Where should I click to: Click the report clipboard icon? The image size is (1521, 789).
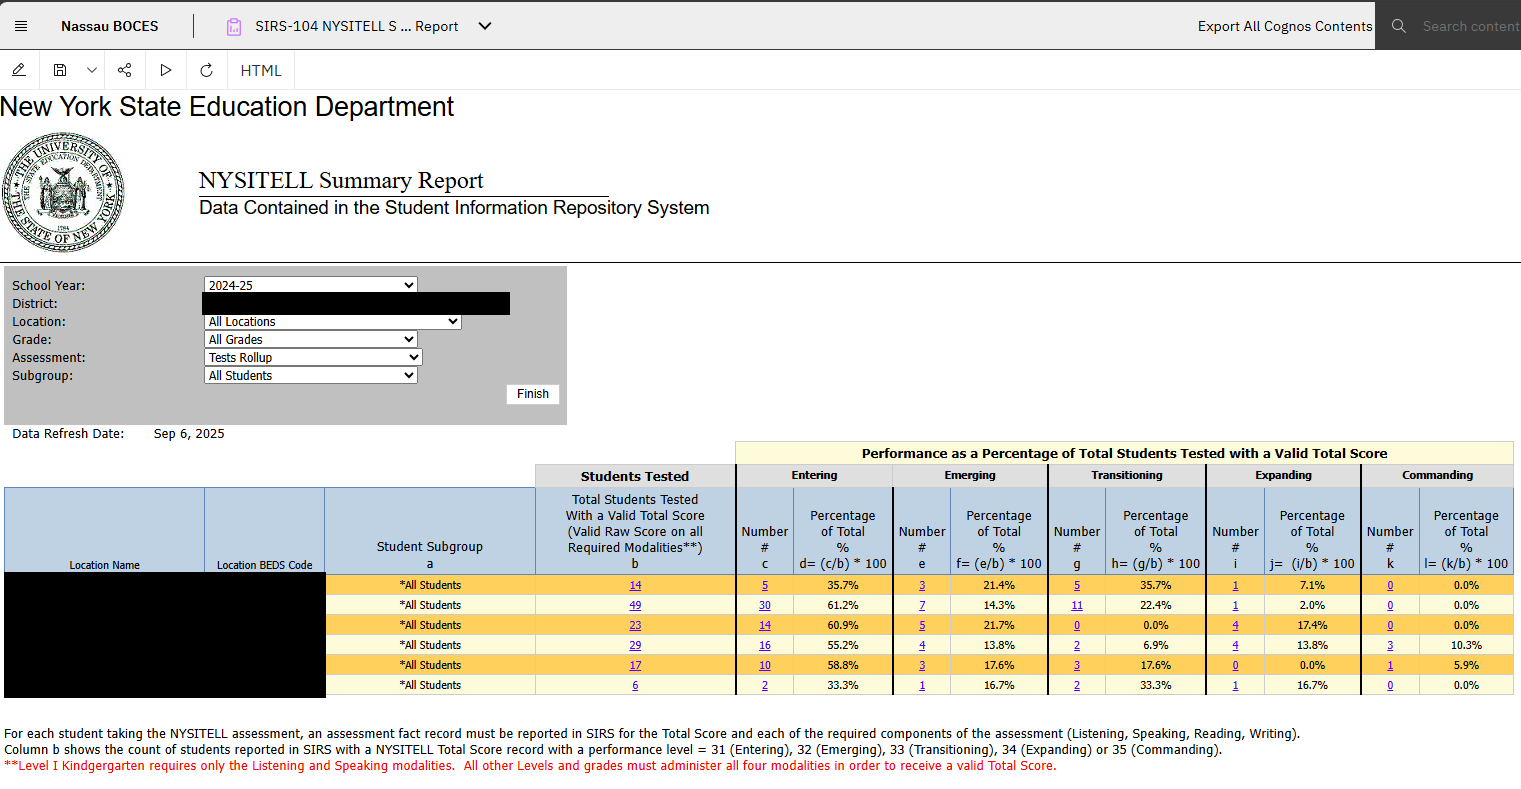pyautogui.click(x=233, y=26)
